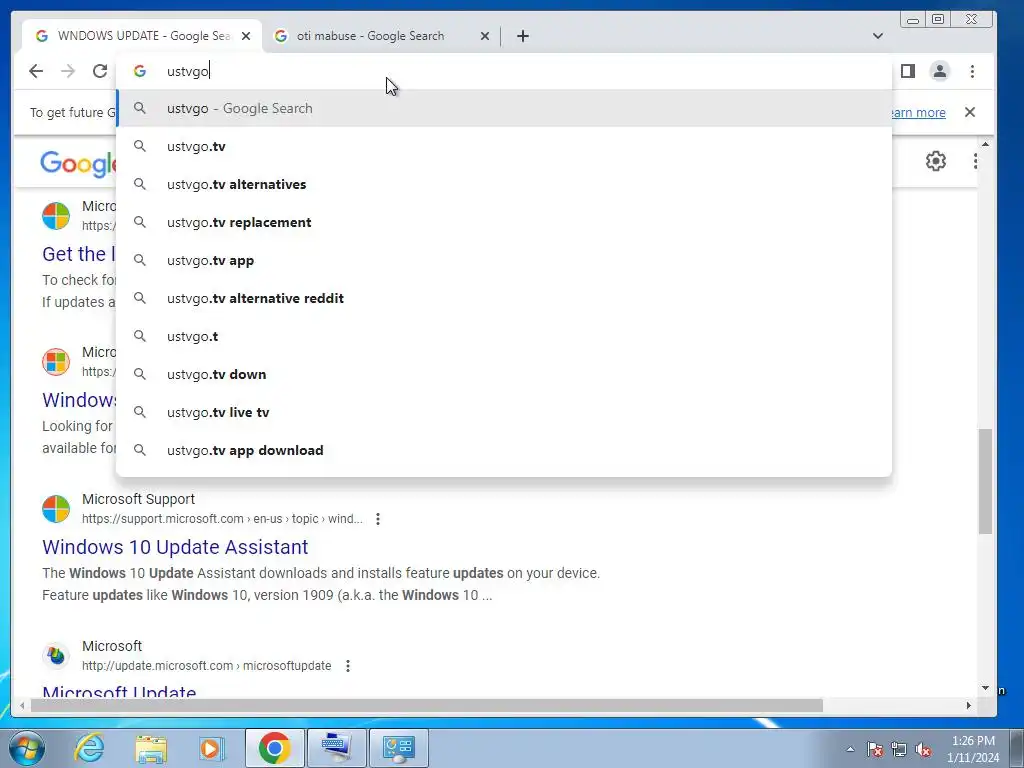Open the Chrome profile avatar
Image resolution: width=1024 pixels, height=768 pixels.
pyautogui.click(x=940, y=71)
